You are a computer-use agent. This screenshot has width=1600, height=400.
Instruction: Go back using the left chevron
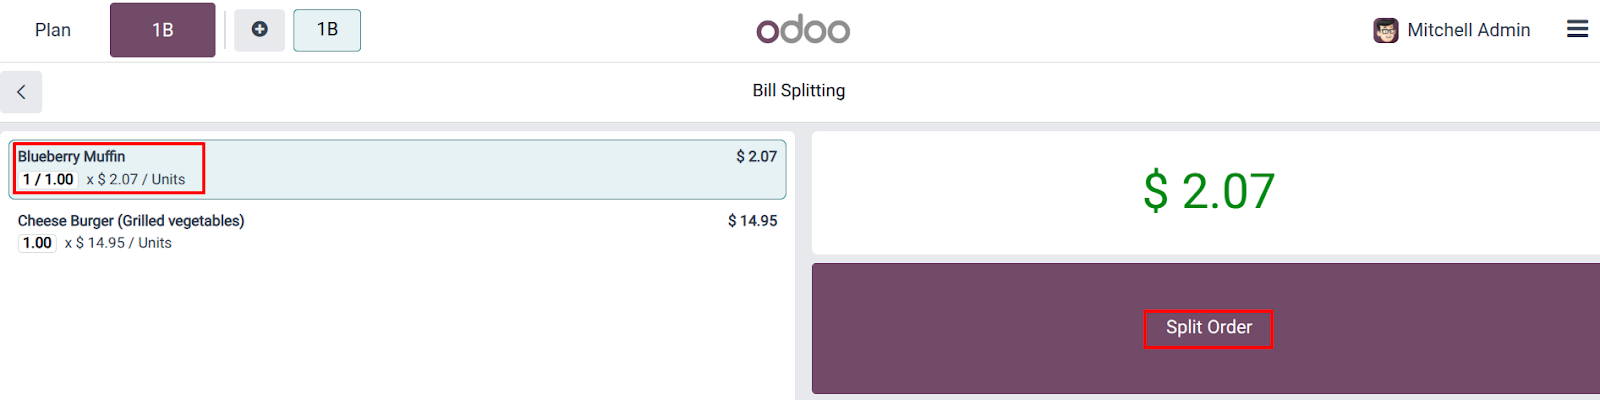(x=21, y=92)
